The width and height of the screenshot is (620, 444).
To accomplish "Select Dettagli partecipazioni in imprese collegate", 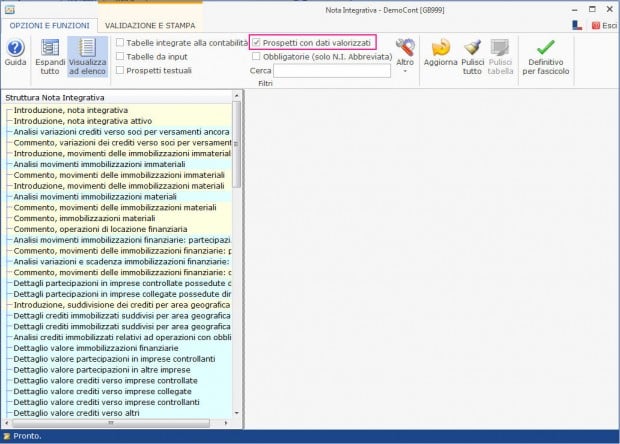I will pos(122,294).
